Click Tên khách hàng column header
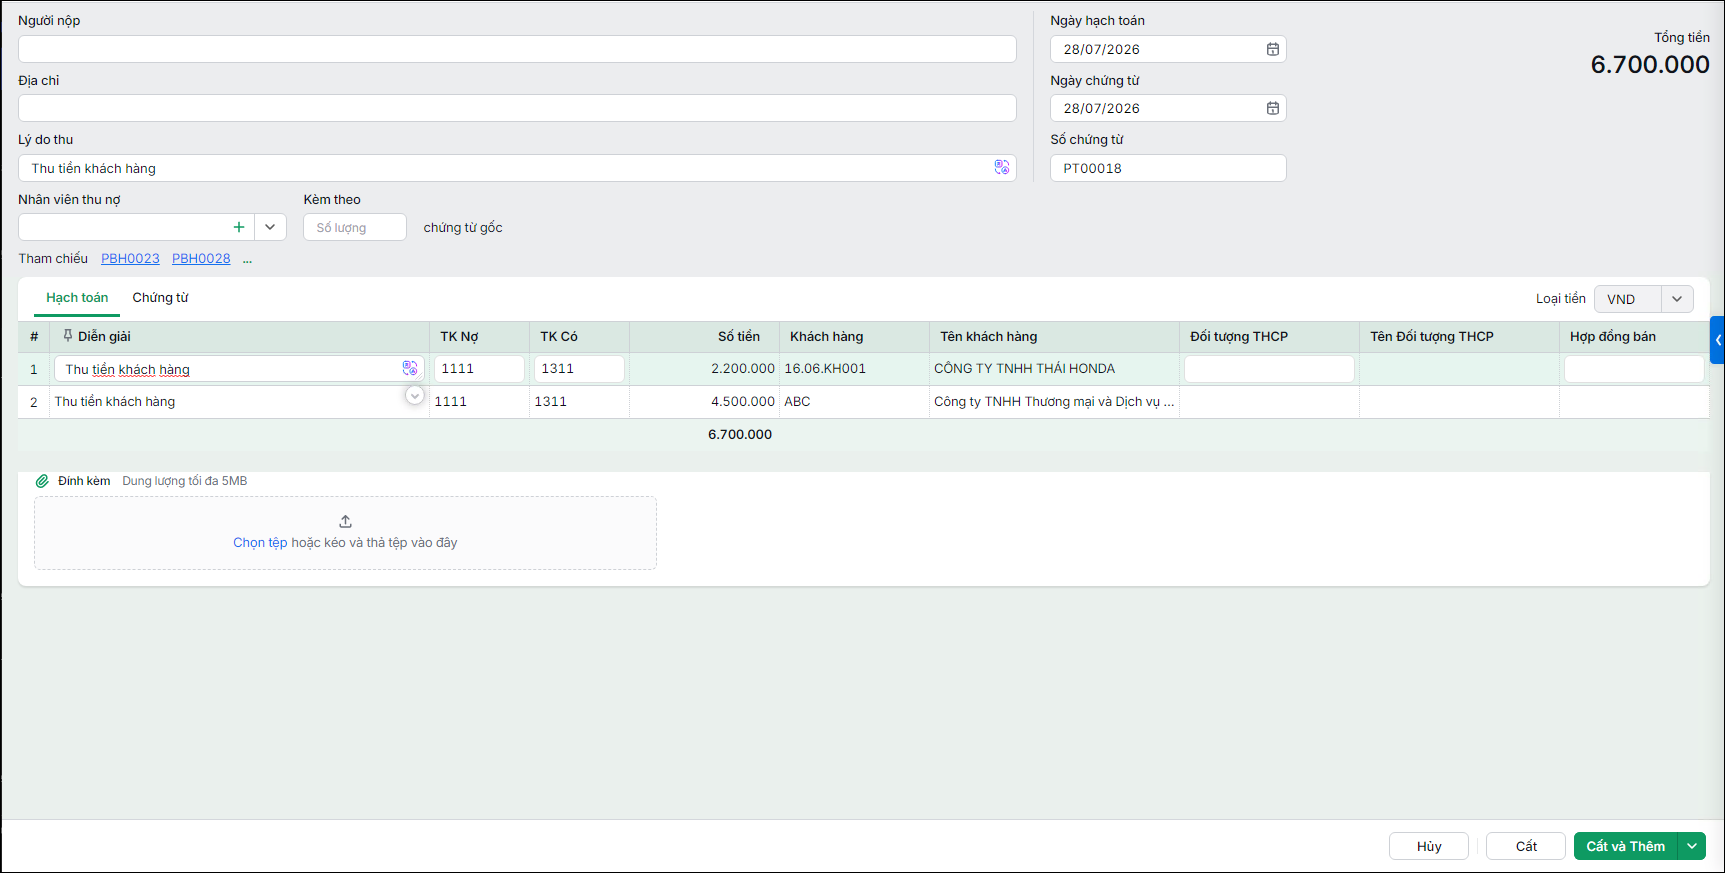1725x873 pixels. (1054, 337)
